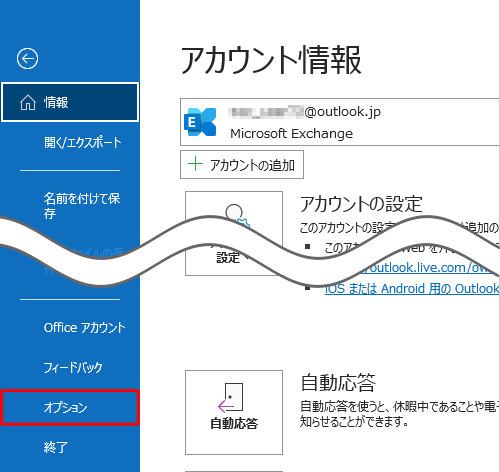Open 開く/エクスポート in the sidebar
500x472 pixels.
tap(83, 142)
